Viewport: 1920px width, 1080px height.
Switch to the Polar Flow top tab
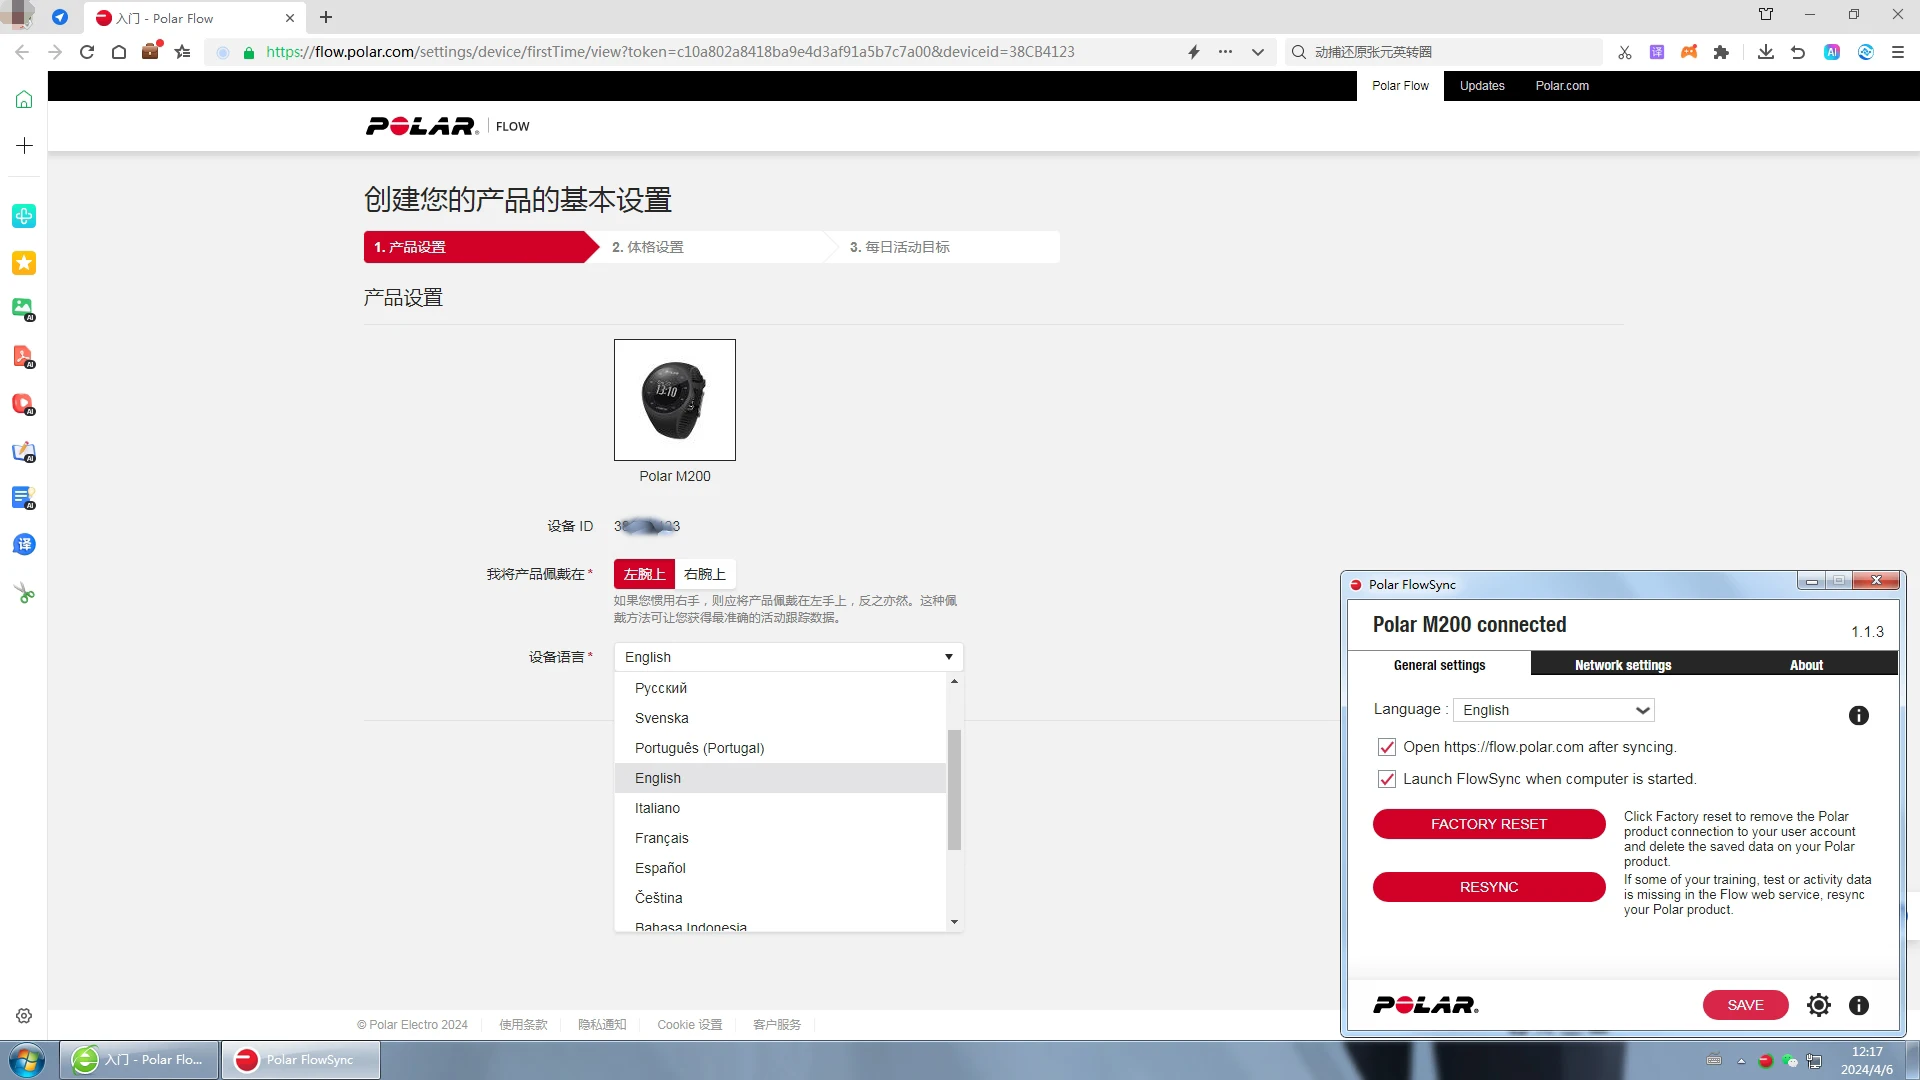(1400, 86)
